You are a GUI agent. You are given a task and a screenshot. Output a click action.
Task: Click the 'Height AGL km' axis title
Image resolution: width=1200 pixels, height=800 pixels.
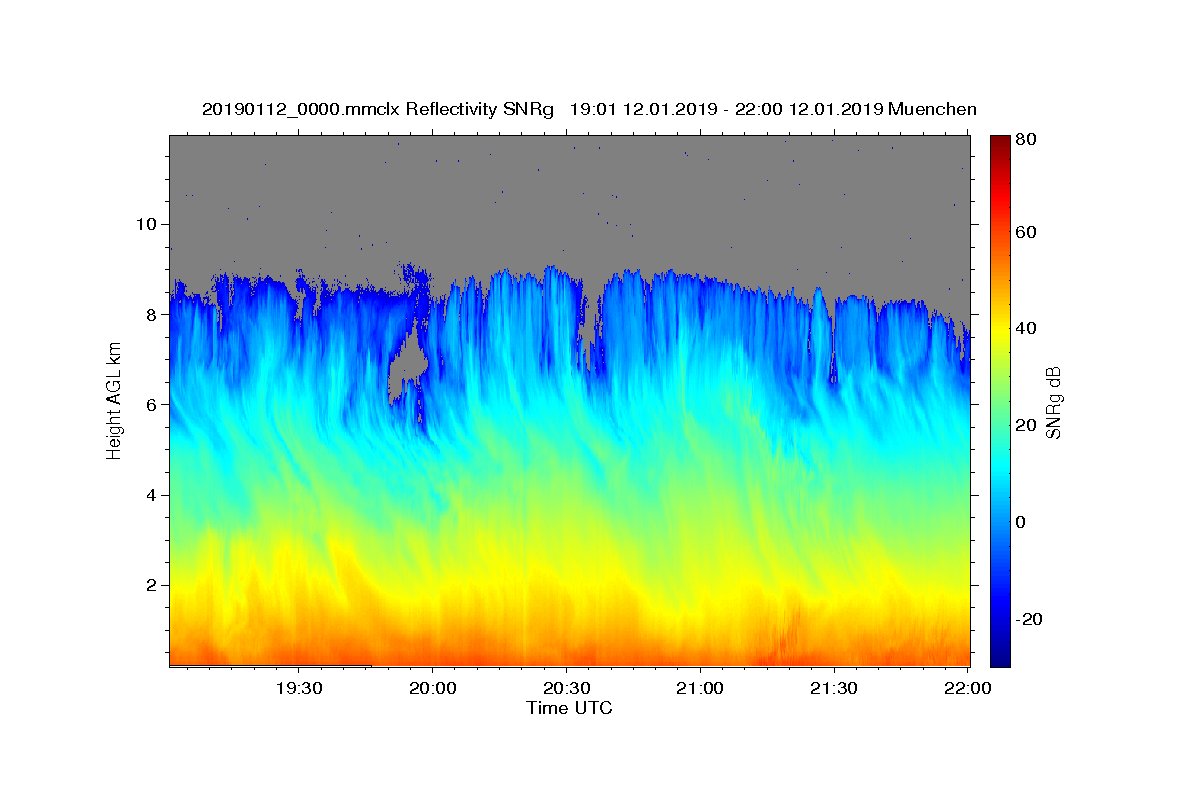click(114, 400)
